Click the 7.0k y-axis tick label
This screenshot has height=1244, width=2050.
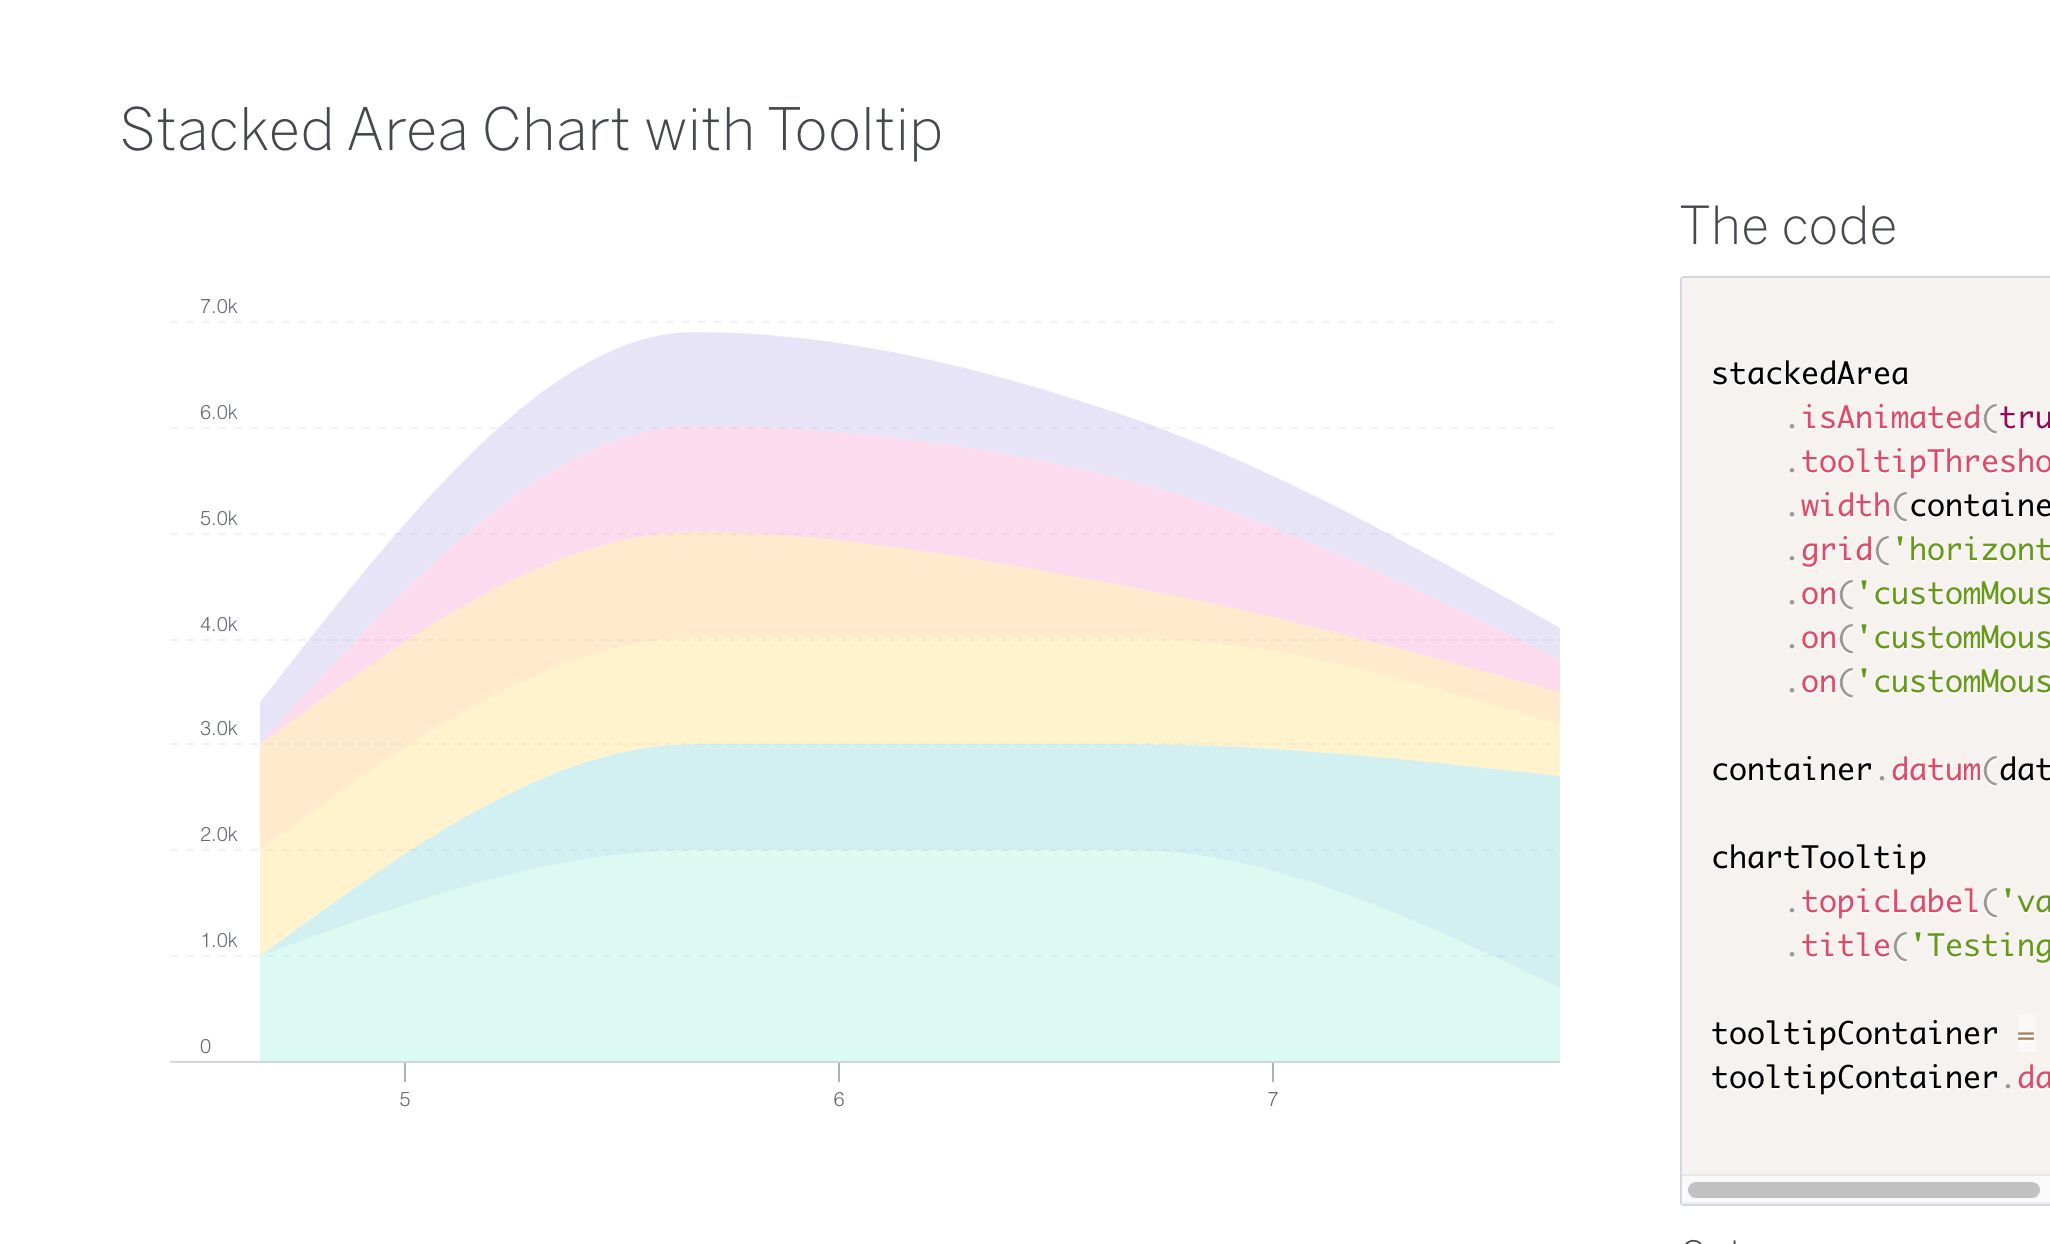[220, 306]
